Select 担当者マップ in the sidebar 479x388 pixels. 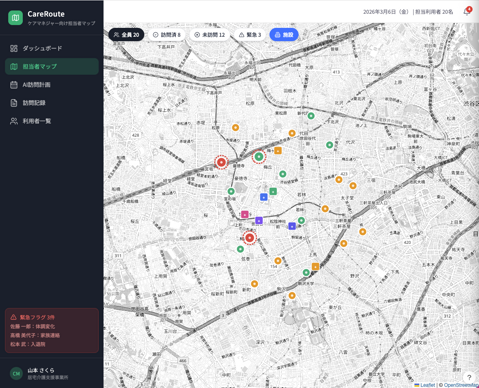(x=52, y=66)
